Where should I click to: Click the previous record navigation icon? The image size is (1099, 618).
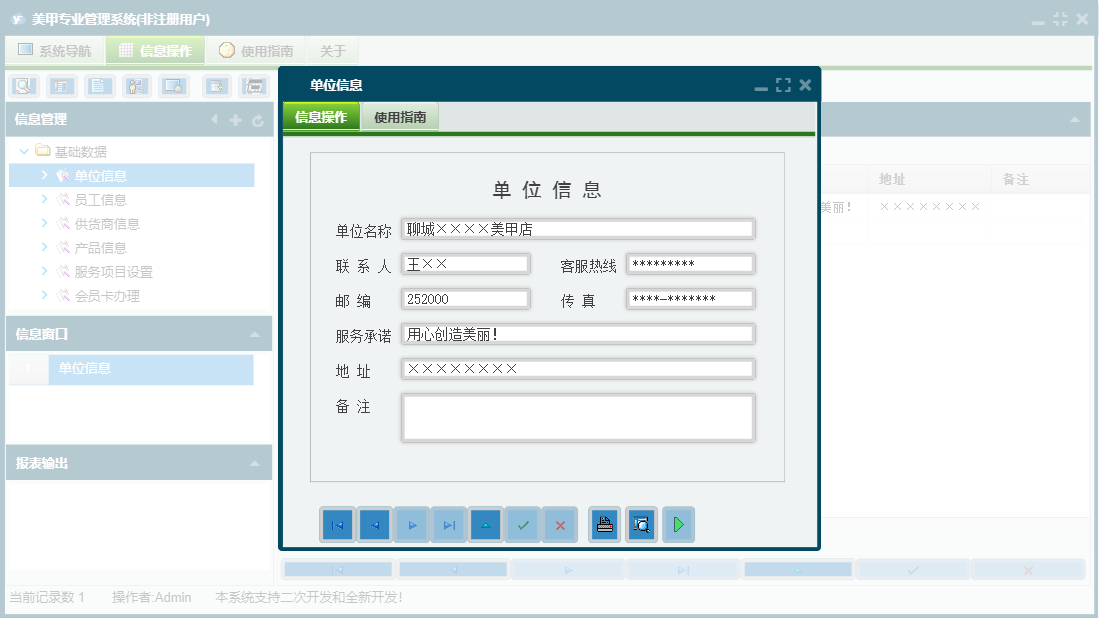(x=374, y=525)
